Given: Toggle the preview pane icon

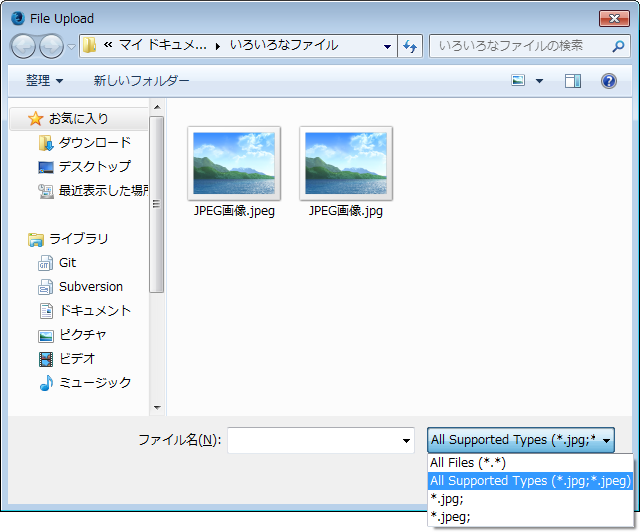Looking at the screenshot, I should 573,81.
